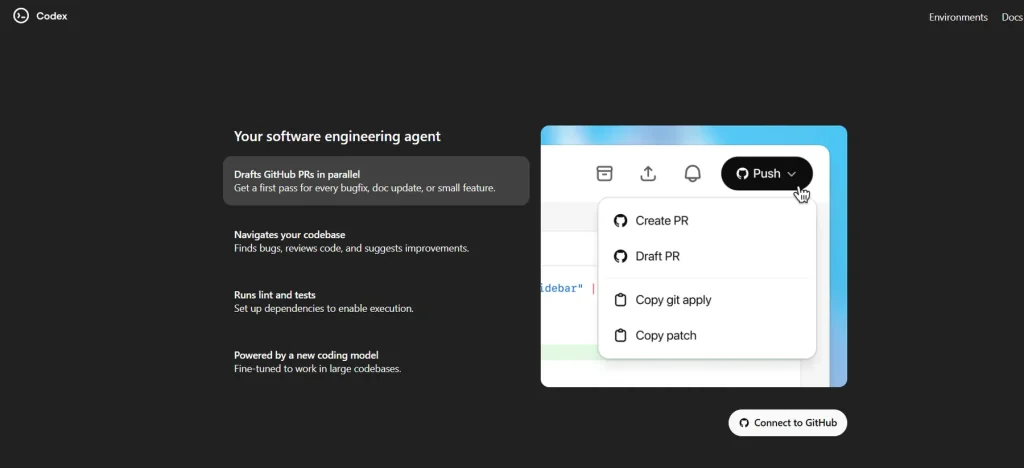
Task: Select Runs lint and tests feature
Action: pos(376,302)
